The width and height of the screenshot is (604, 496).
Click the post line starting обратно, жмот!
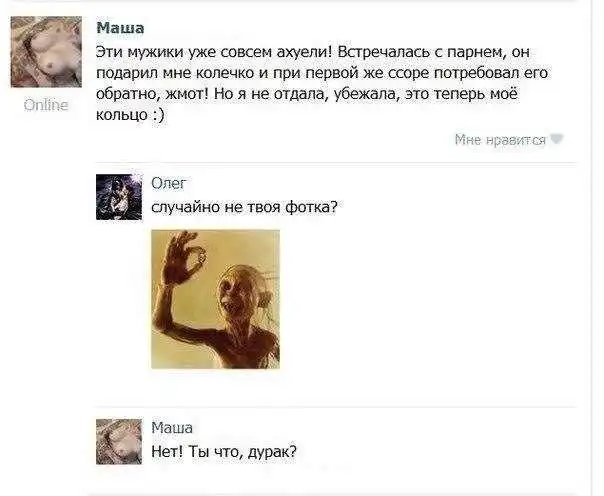coord(307,94)
